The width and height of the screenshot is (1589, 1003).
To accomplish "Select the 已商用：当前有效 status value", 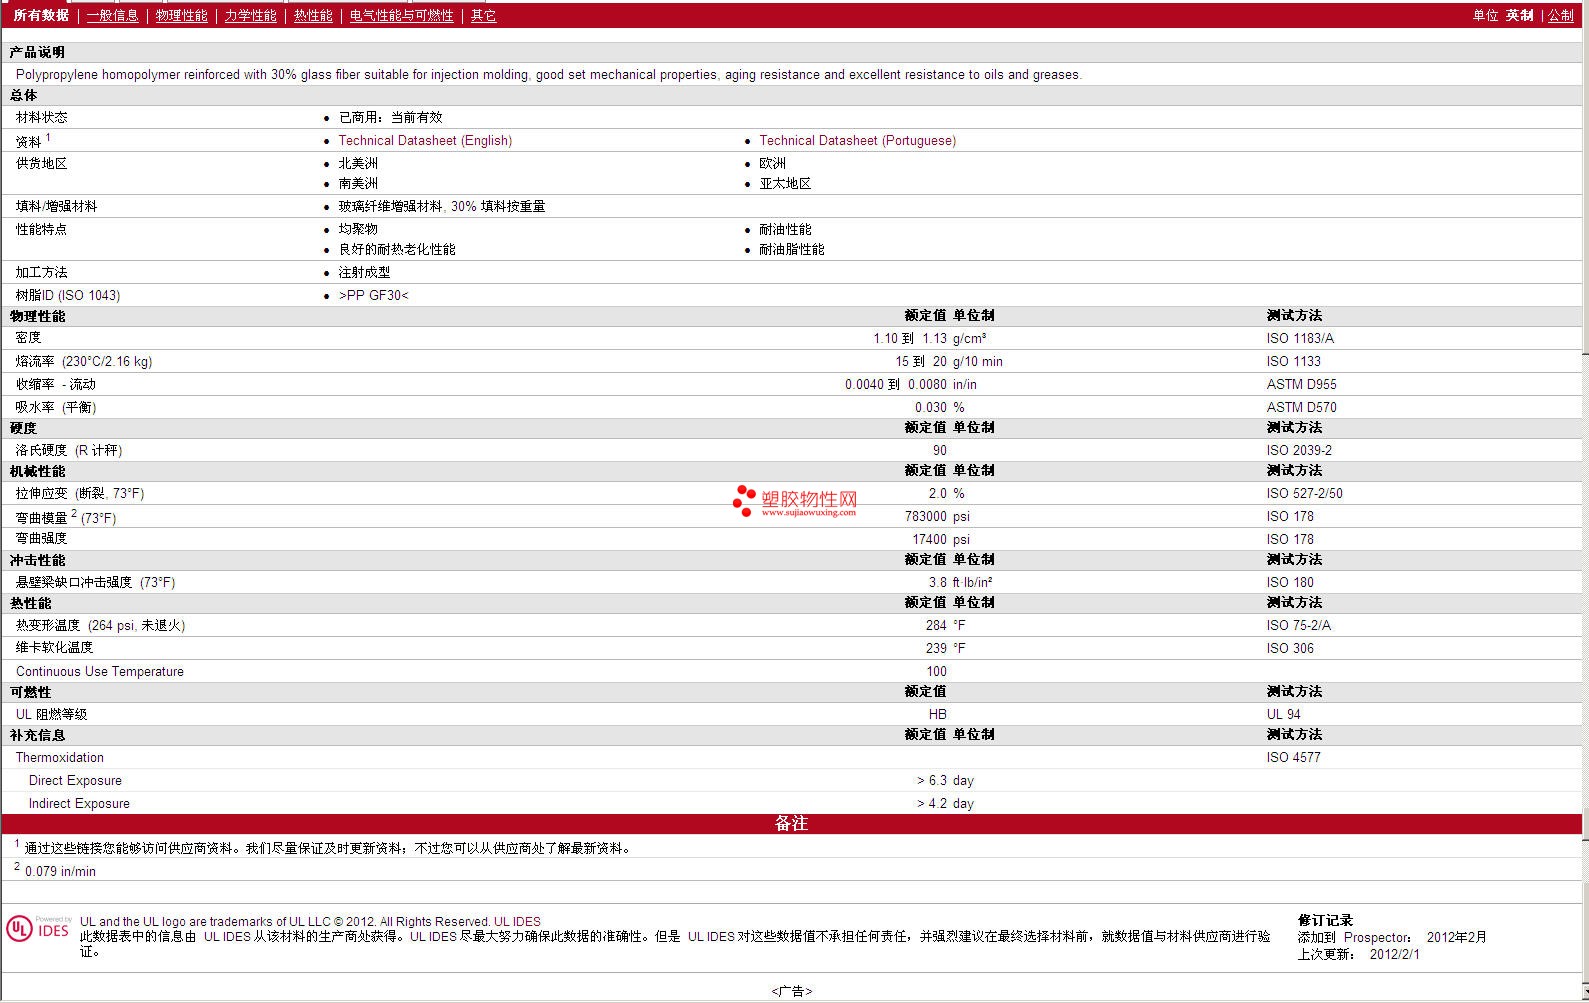I will pyautogui.click(x=390, y=118).
